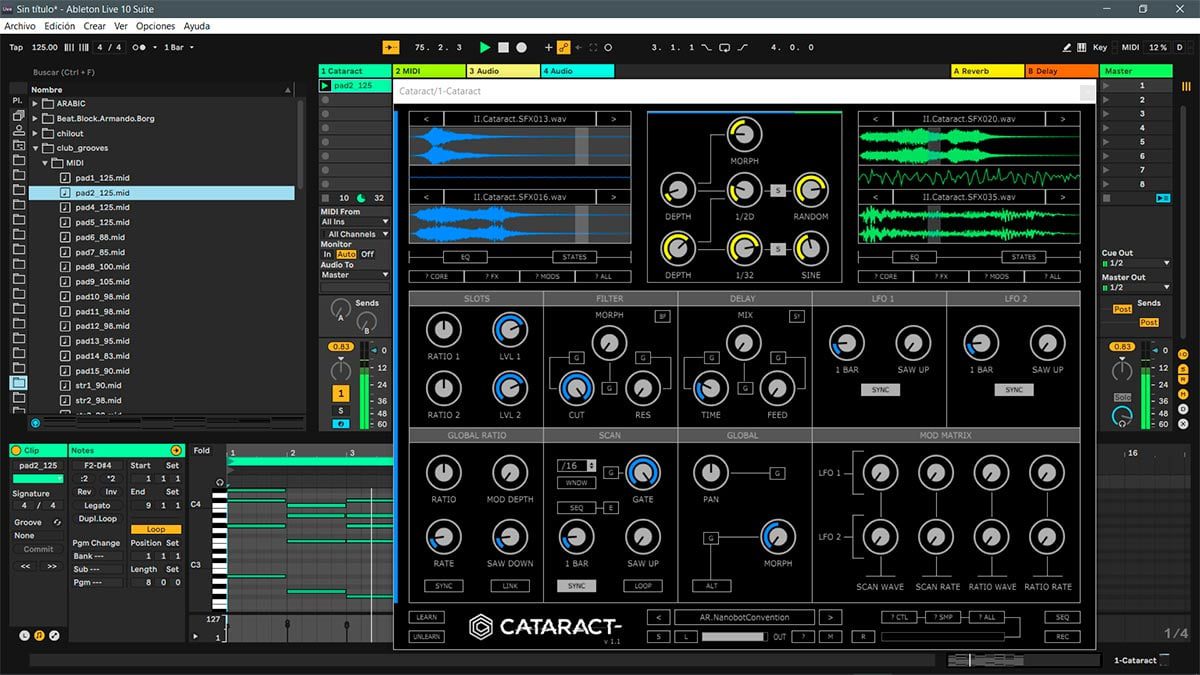Click the MIDI Arrangement Overdub plus icon
Viewport: 1200px width, 675px height.
point(548,47)
